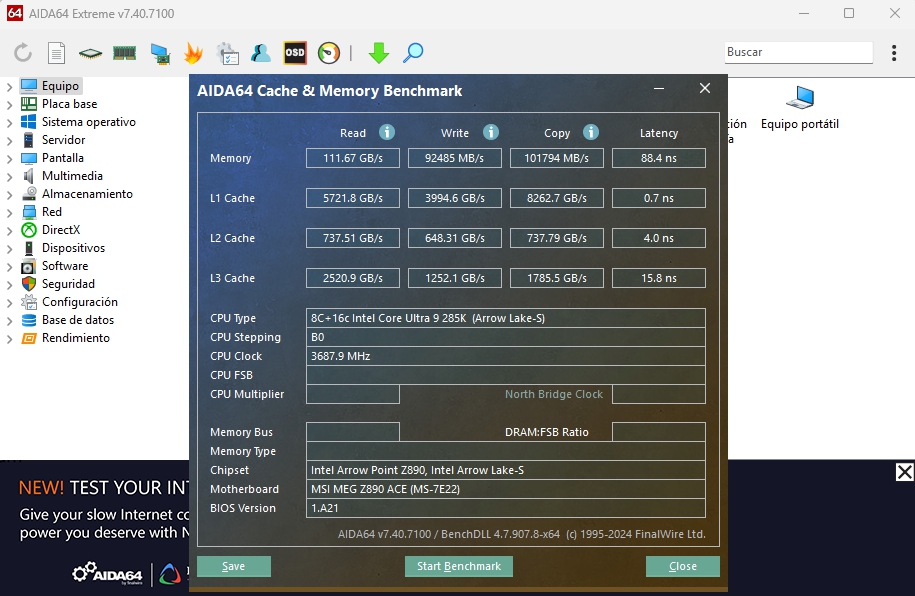Click the Refresh toolbar icon
Screen dimensions: 915x596
[x=23, y=53]
